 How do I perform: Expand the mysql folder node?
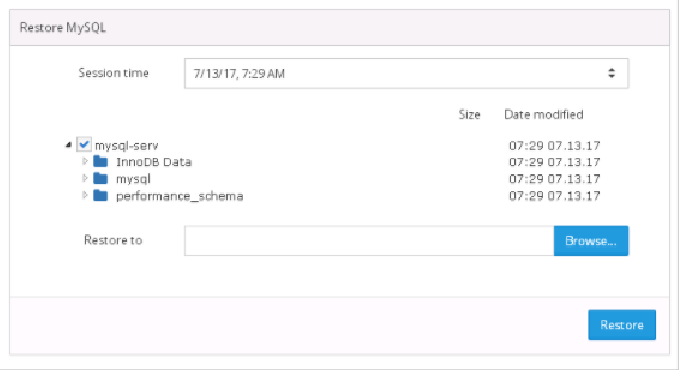[85, 178]
